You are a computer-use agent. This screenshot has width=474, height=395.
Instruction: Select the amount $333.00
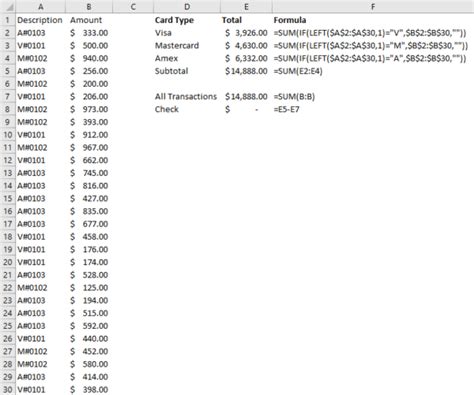[89, 33]
